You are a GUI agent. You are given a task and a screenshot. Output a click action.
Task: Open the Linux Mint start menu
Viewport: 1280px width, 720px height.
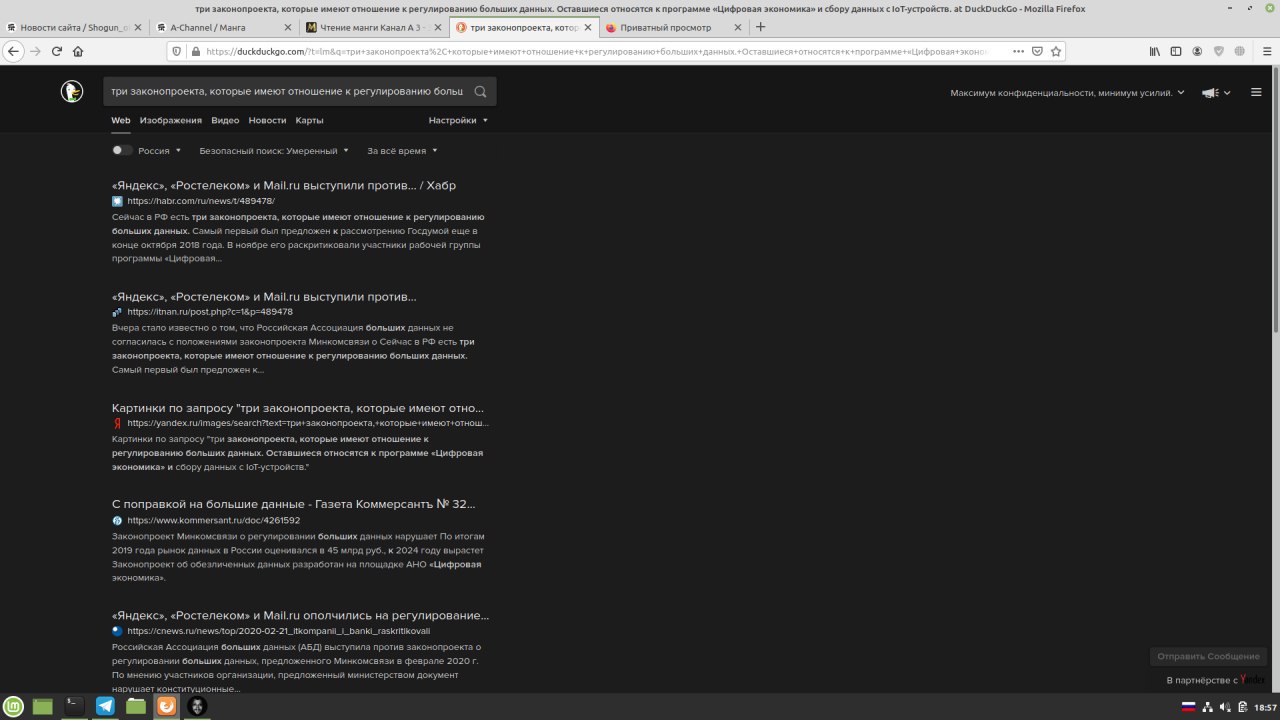14,706
